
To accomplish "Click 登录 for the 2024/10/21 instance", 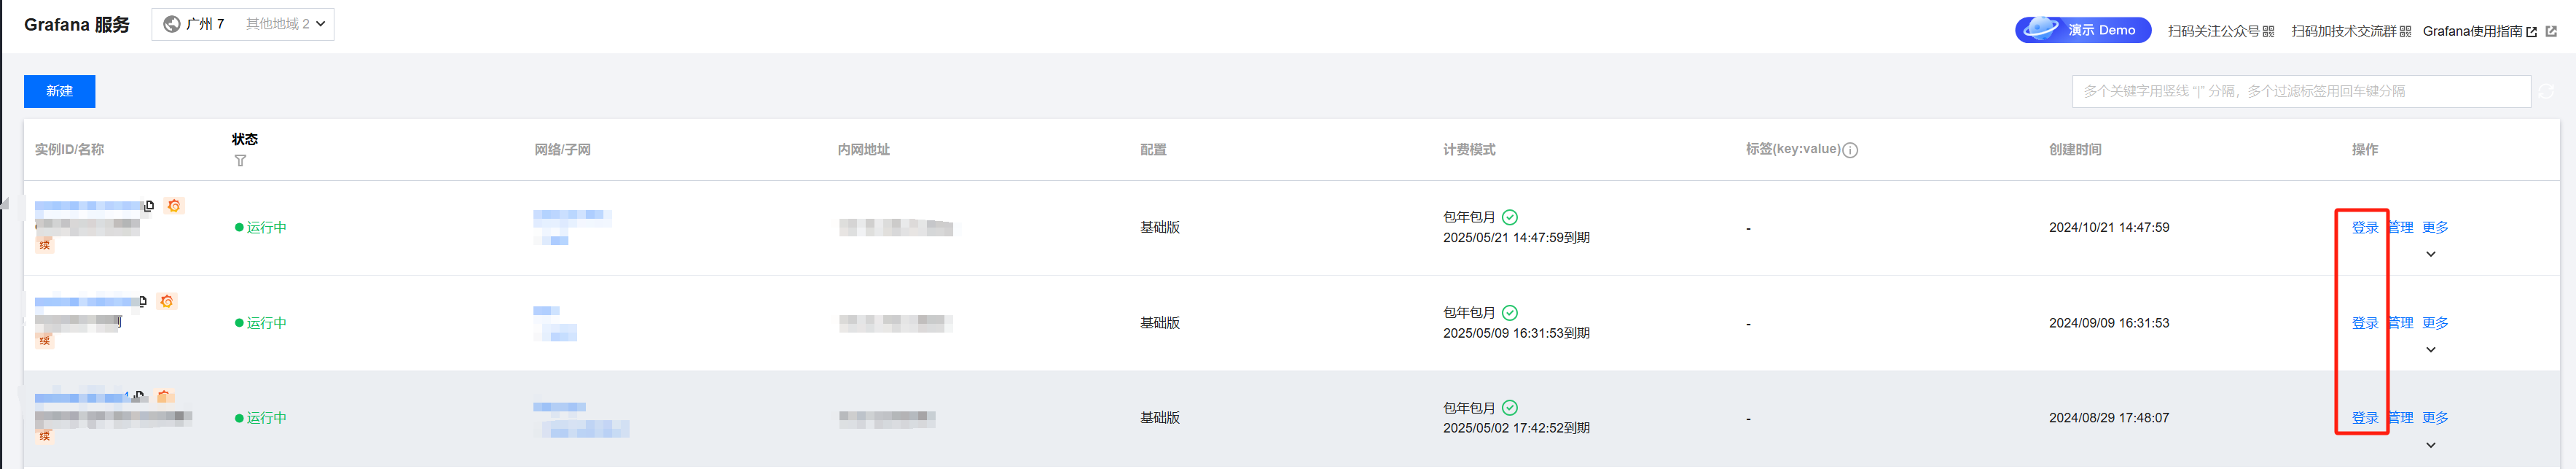I will click(x=2364, y=228).
